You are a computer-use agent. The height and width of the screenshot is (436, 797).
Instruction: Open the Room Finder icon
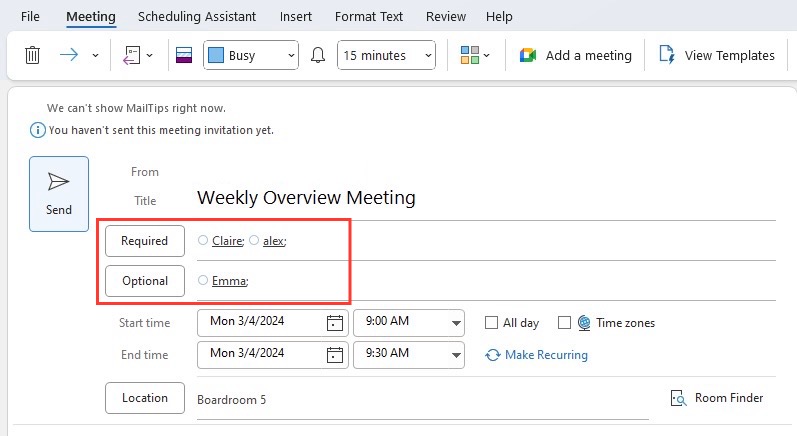tap(679, 398)
